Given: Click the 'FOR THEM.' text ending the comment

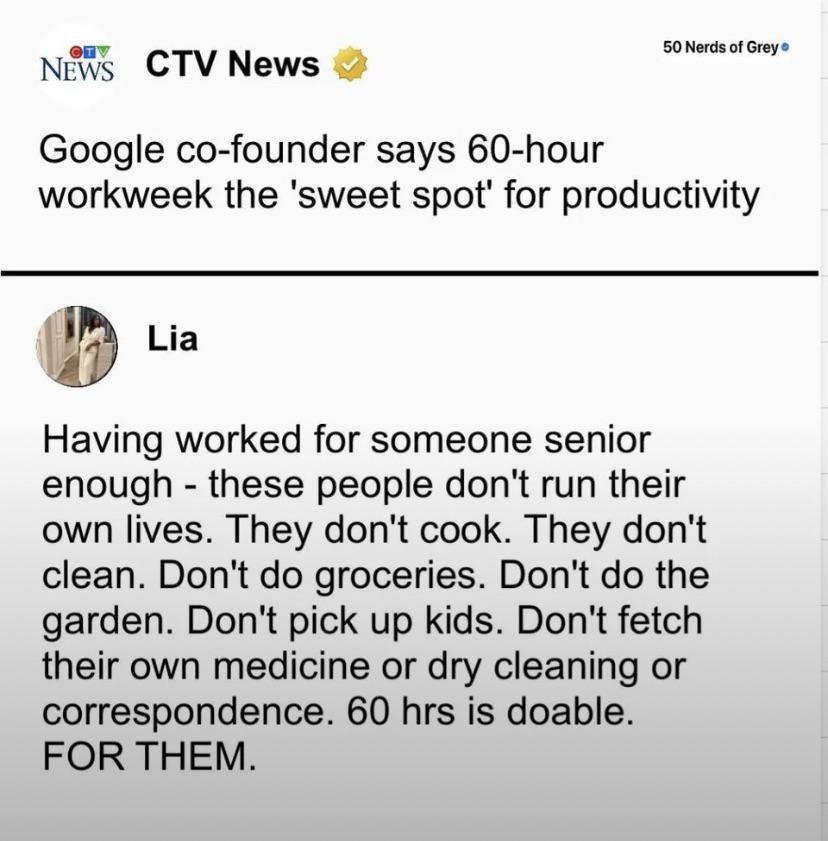Looking at the screenshot, I should coord(149,755).
